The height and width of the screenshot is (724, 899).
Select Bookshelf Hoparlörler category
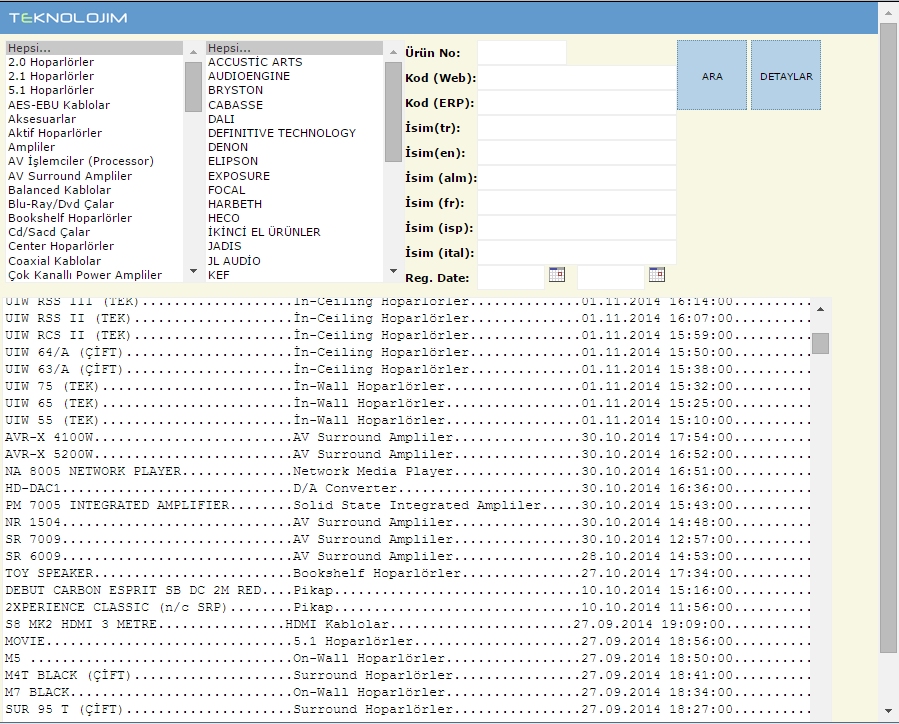95,218
